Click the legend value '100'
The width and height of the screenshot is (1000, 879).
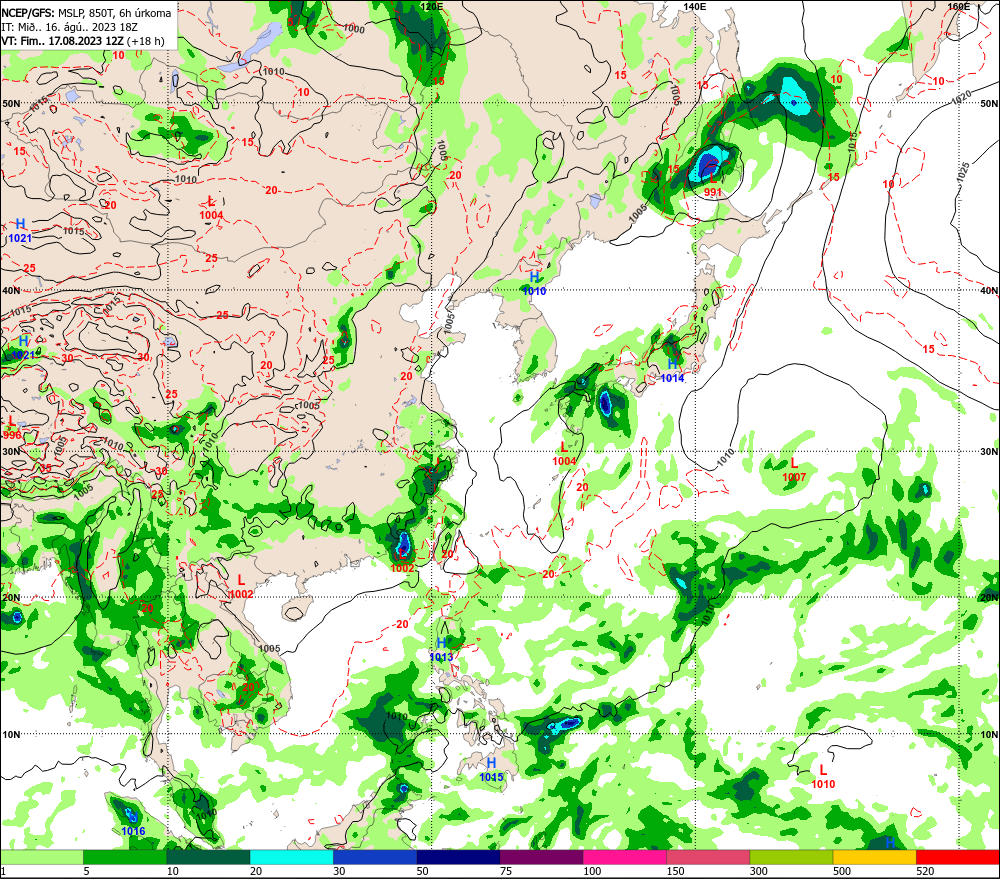tap(592, 871)
